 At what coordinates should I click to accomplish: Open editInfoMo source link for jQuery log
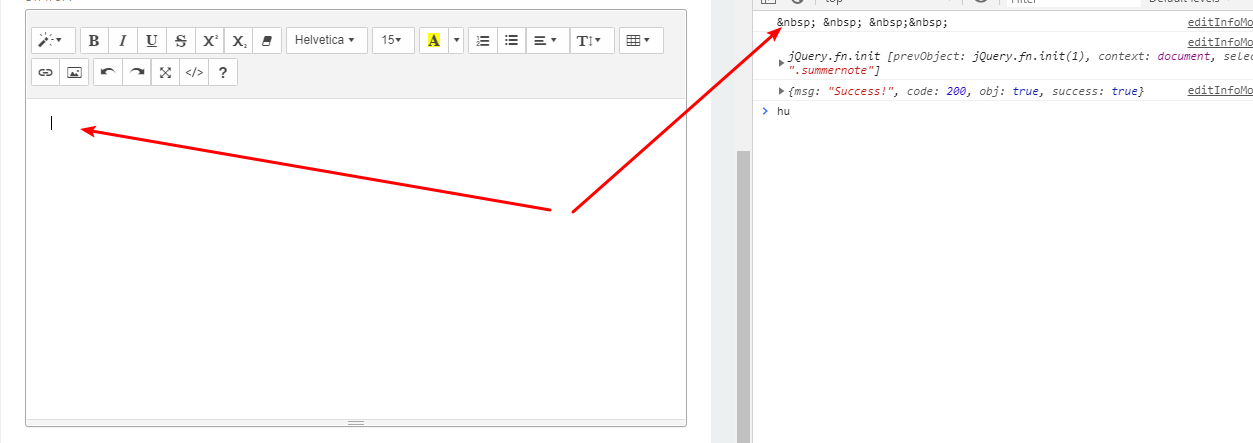[x=1219, y=42]
